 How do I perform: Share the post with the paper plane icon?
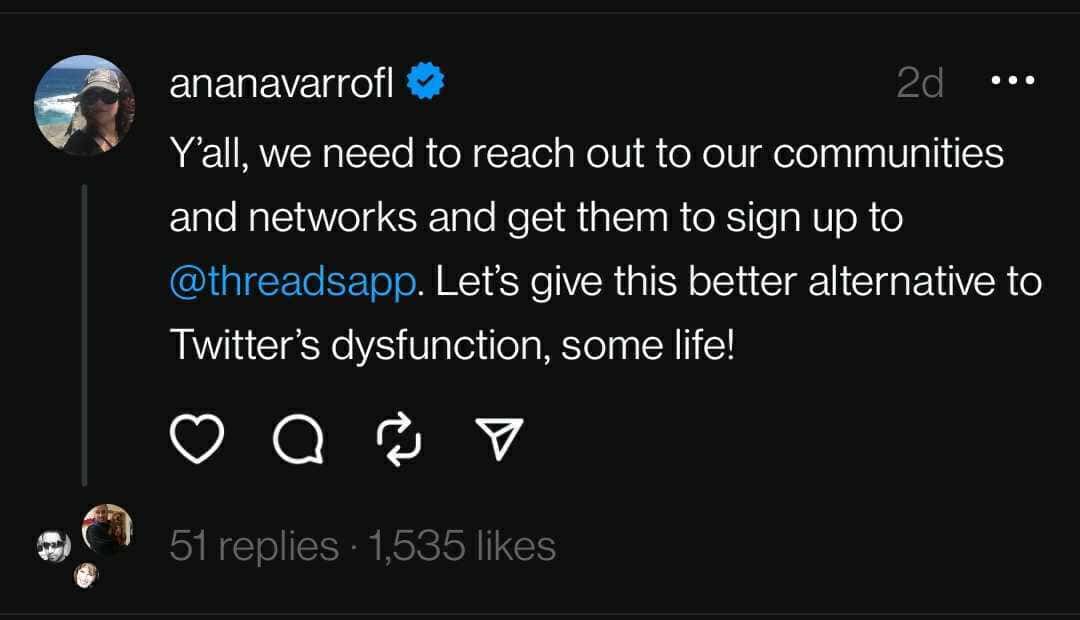coord(500,435)
